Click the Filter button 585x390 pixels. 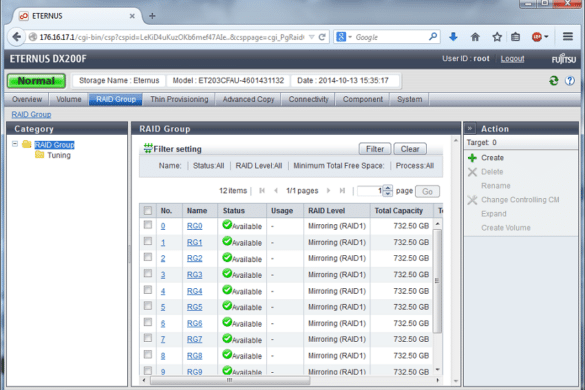(375, 149)
